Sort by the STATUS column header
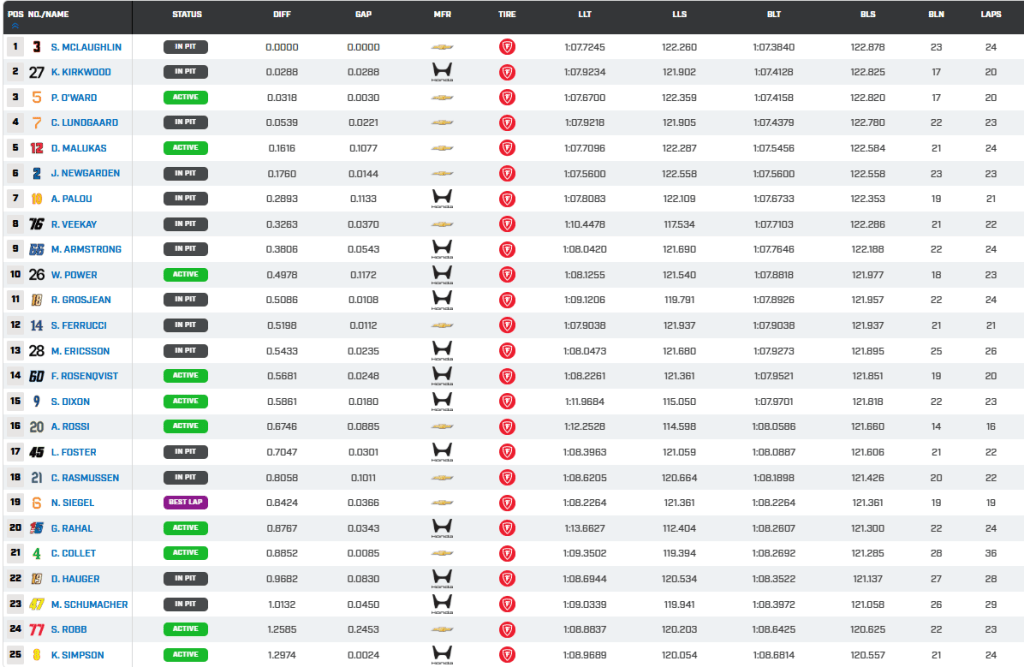This screenshot has height=667, width=1024. point(187,14)
